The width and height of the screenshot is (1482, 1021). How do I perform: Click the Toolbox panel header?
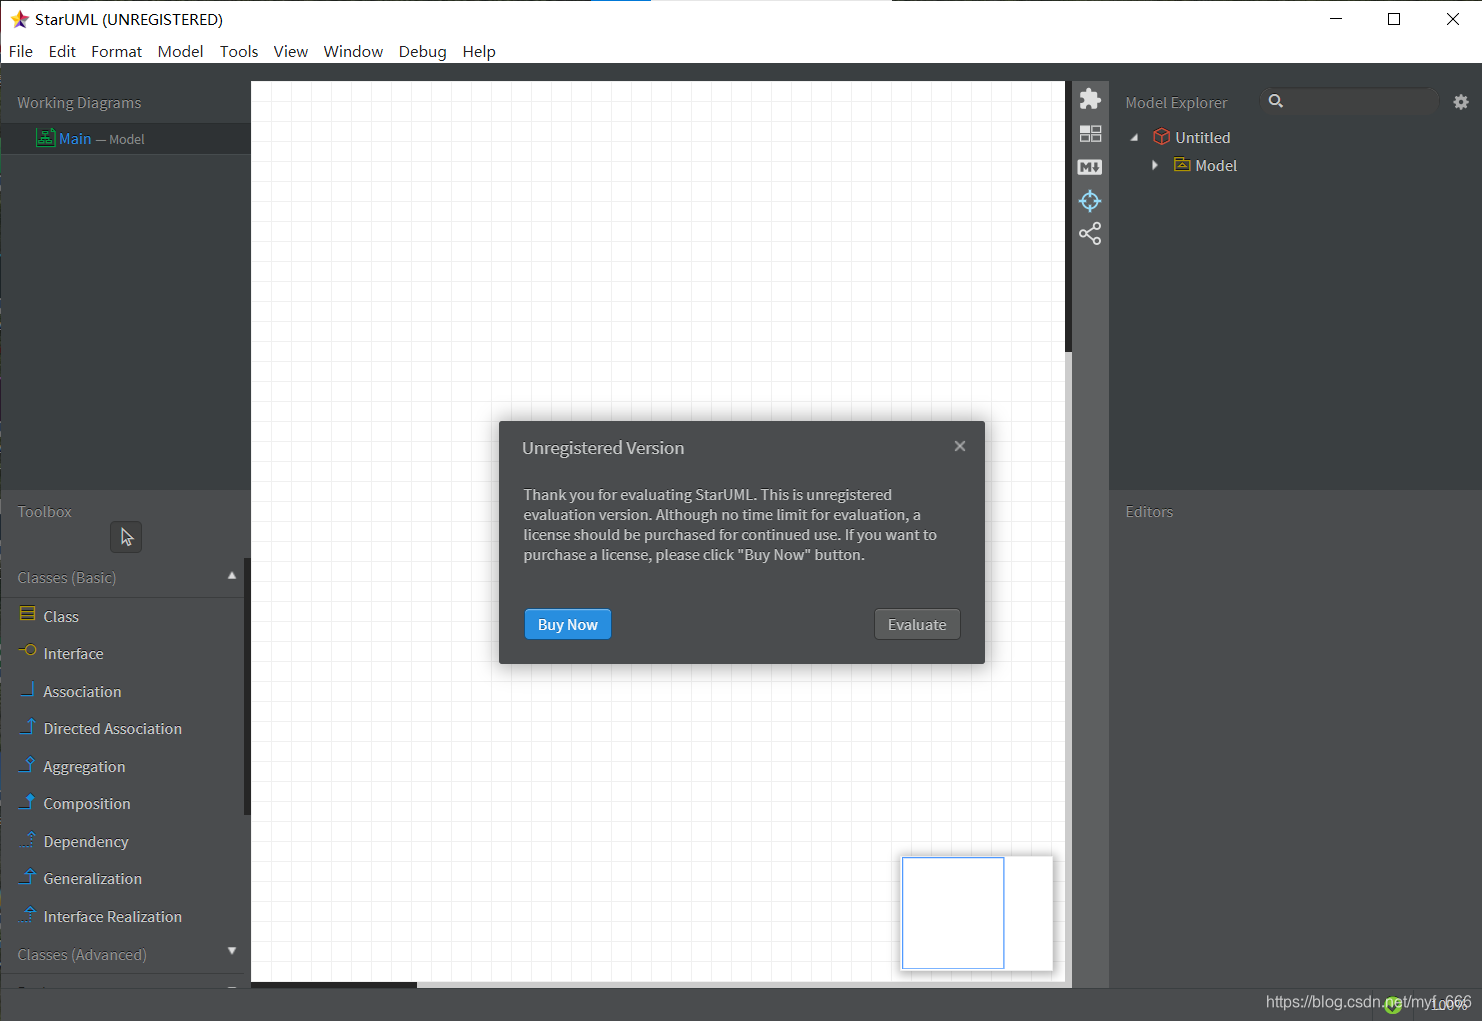pyautogui.click(x=44, y=511)
